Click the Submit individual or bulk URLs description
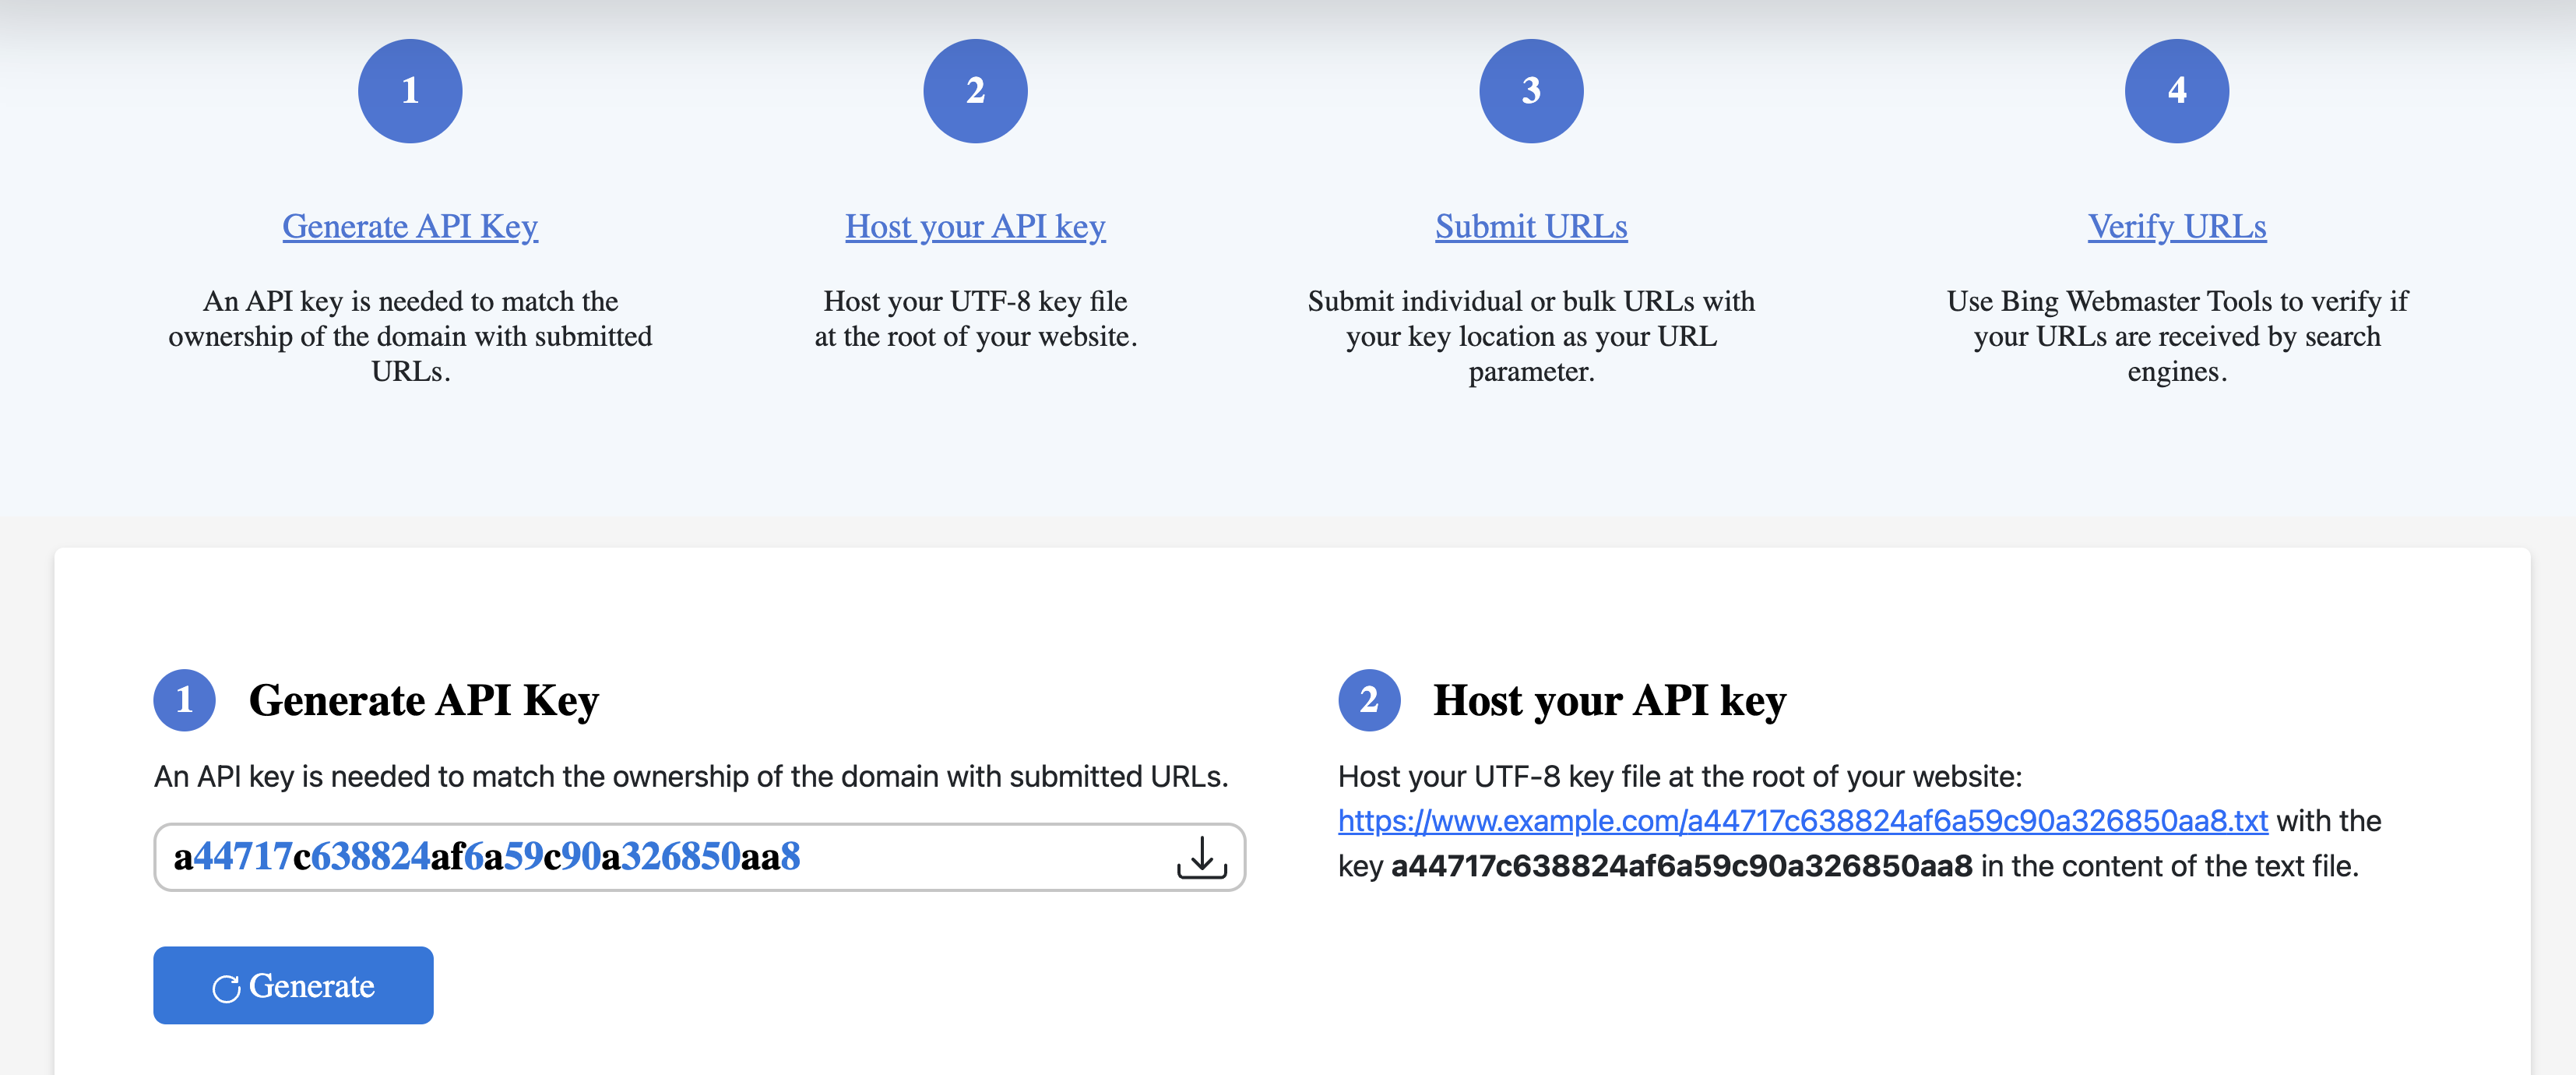This screenshot has height=1075, width=2576. 1530,336
